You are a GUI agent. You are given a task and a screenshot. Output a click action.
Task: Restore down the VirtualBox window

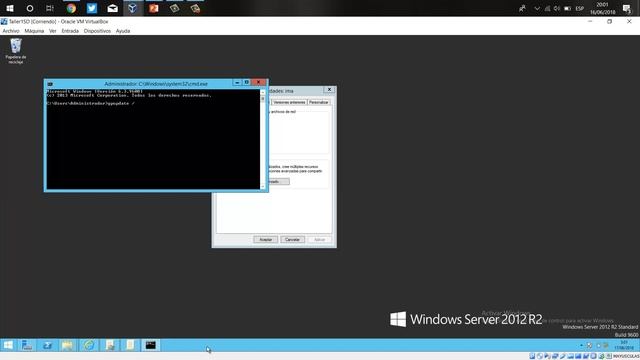(610, 22)
